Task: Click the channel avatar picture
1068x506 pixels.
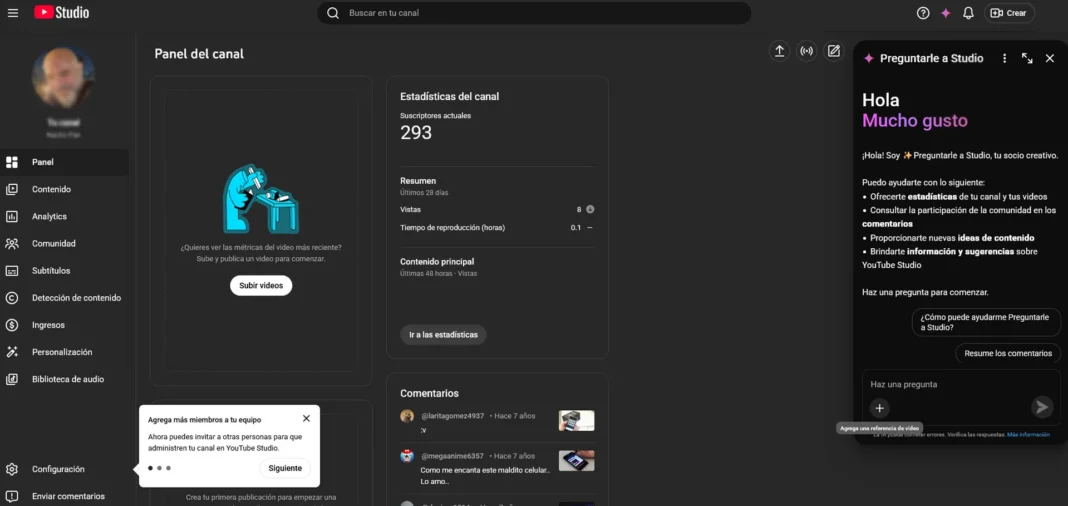Action: coord(63,78)
